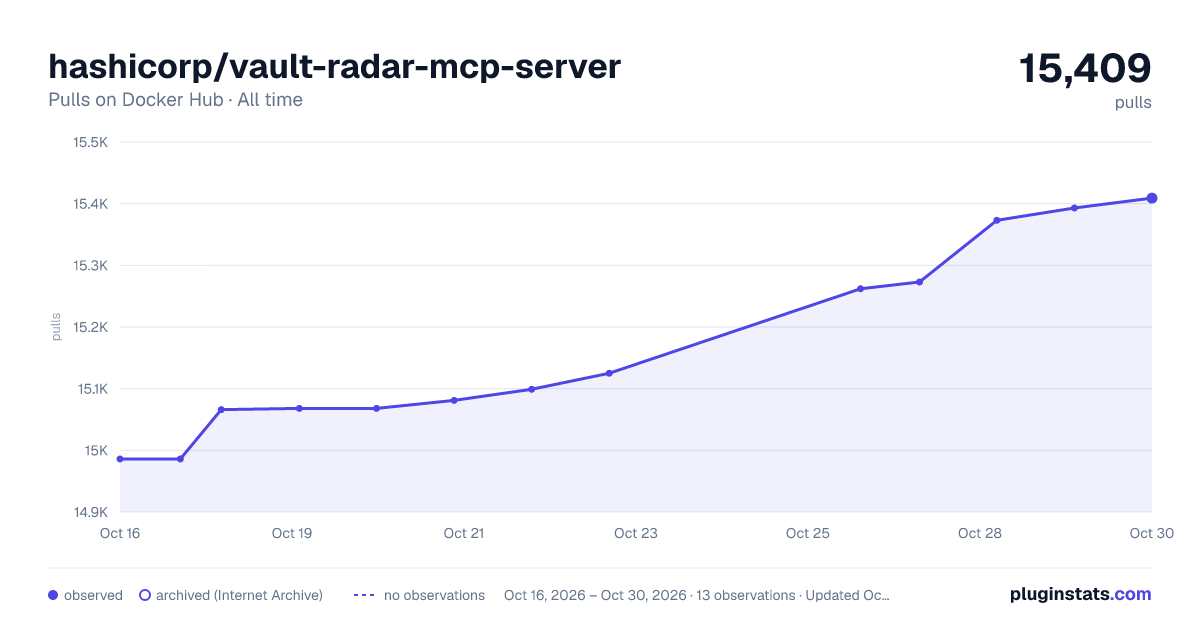
Task: Click the first data point at Oct 16
Action: [x=120, y=459]
